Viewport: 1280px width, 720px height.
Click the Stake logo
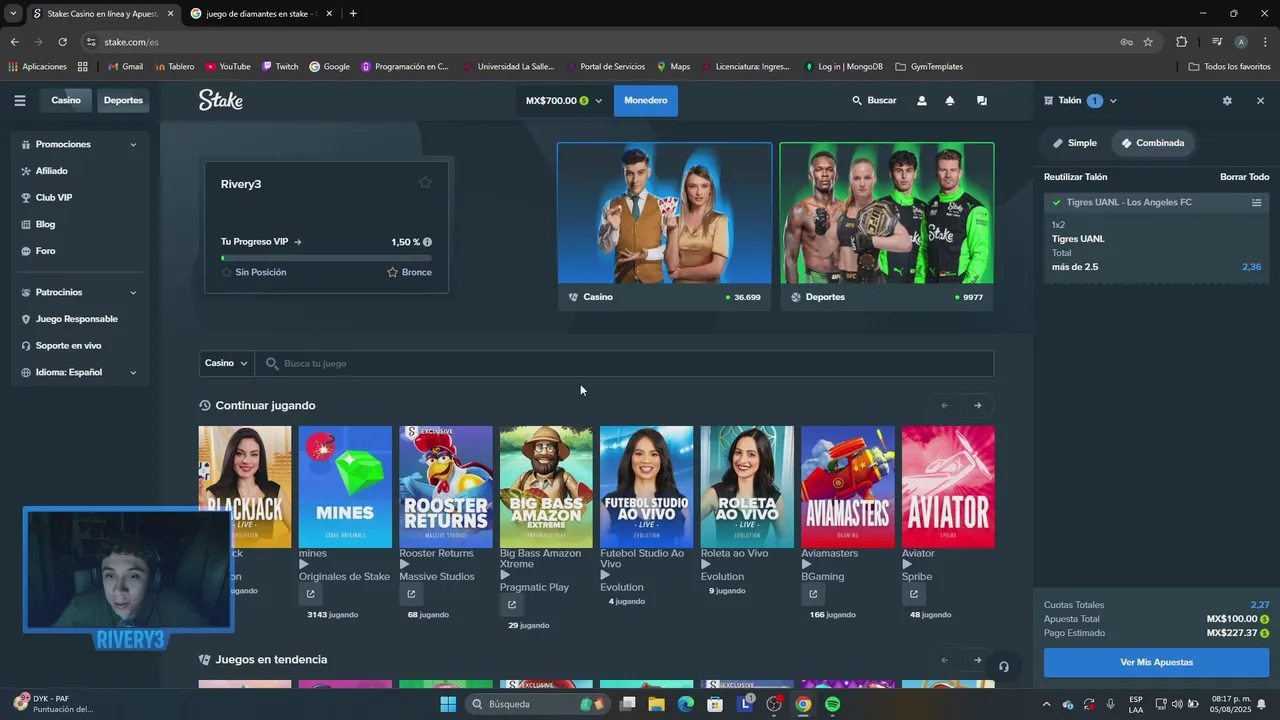[x=220, y=100]
